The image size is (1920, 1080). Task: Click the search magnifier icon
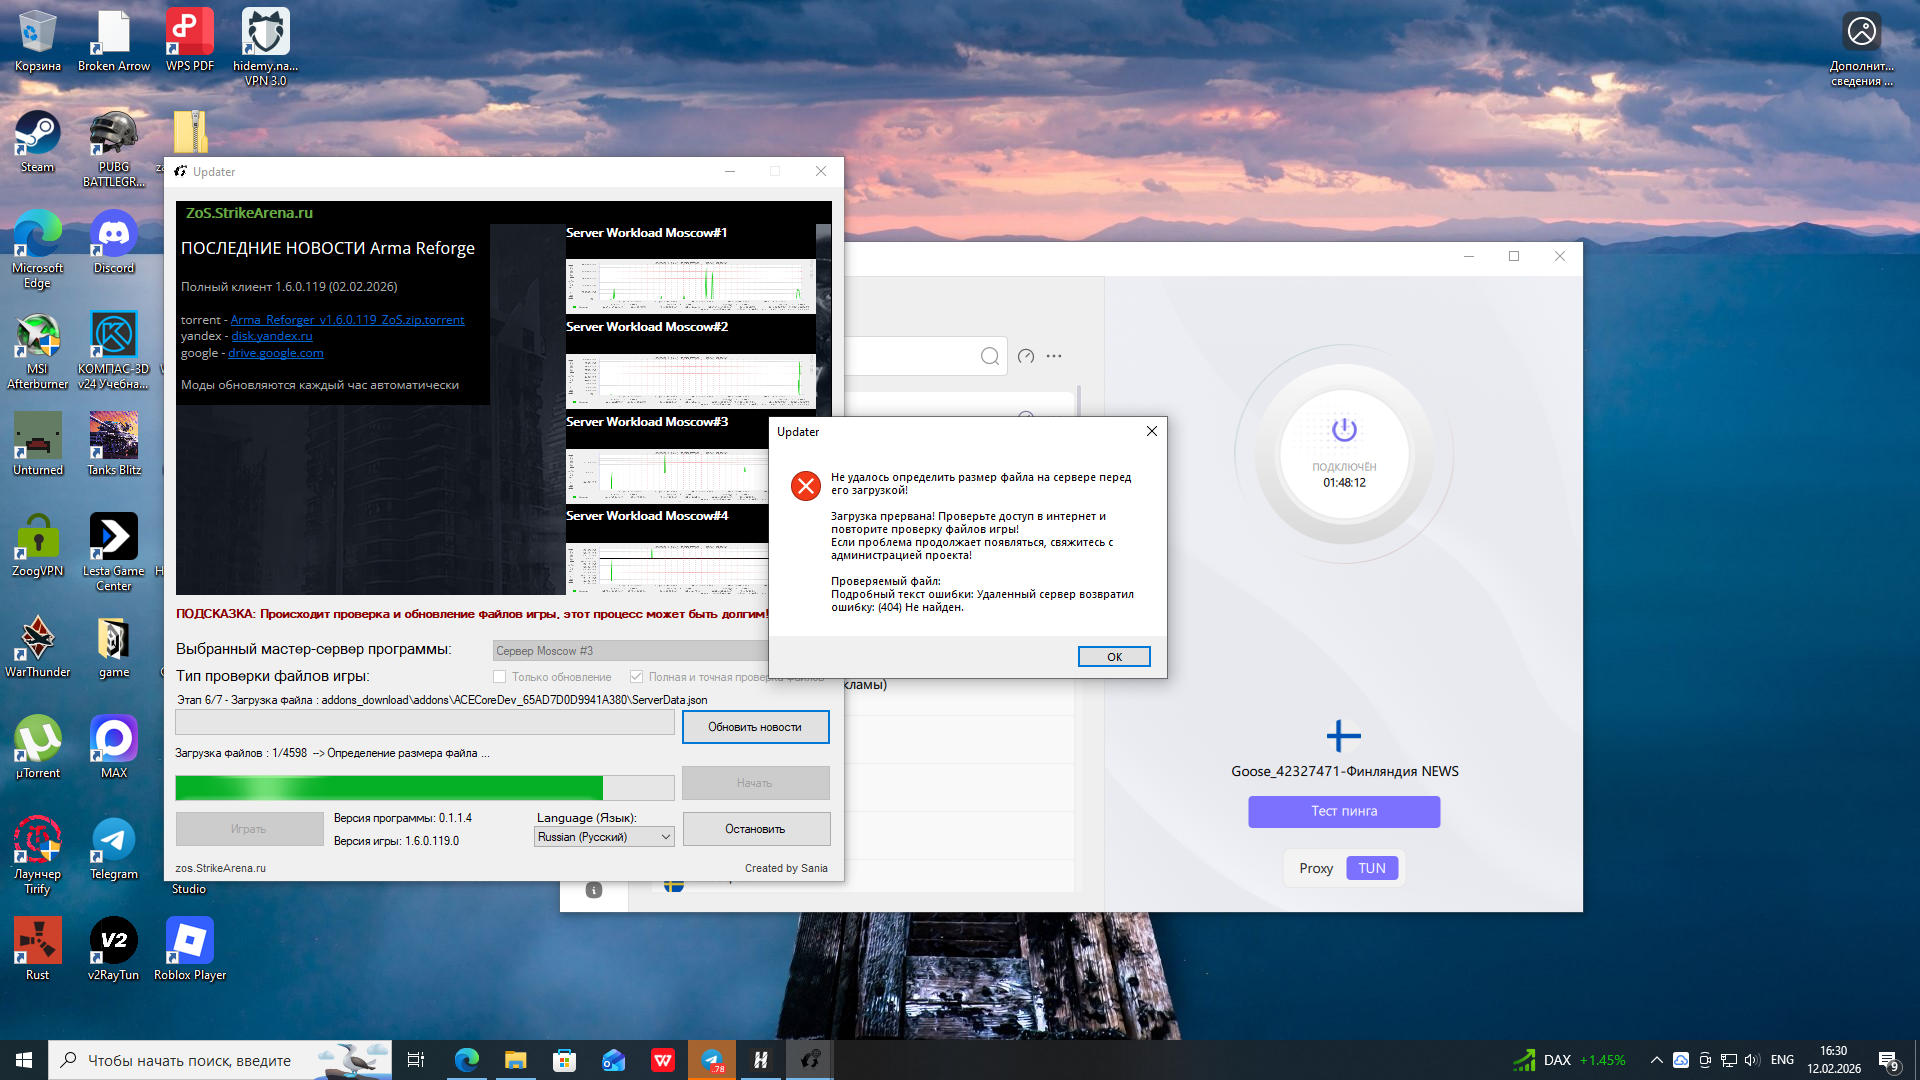(989, 357)
